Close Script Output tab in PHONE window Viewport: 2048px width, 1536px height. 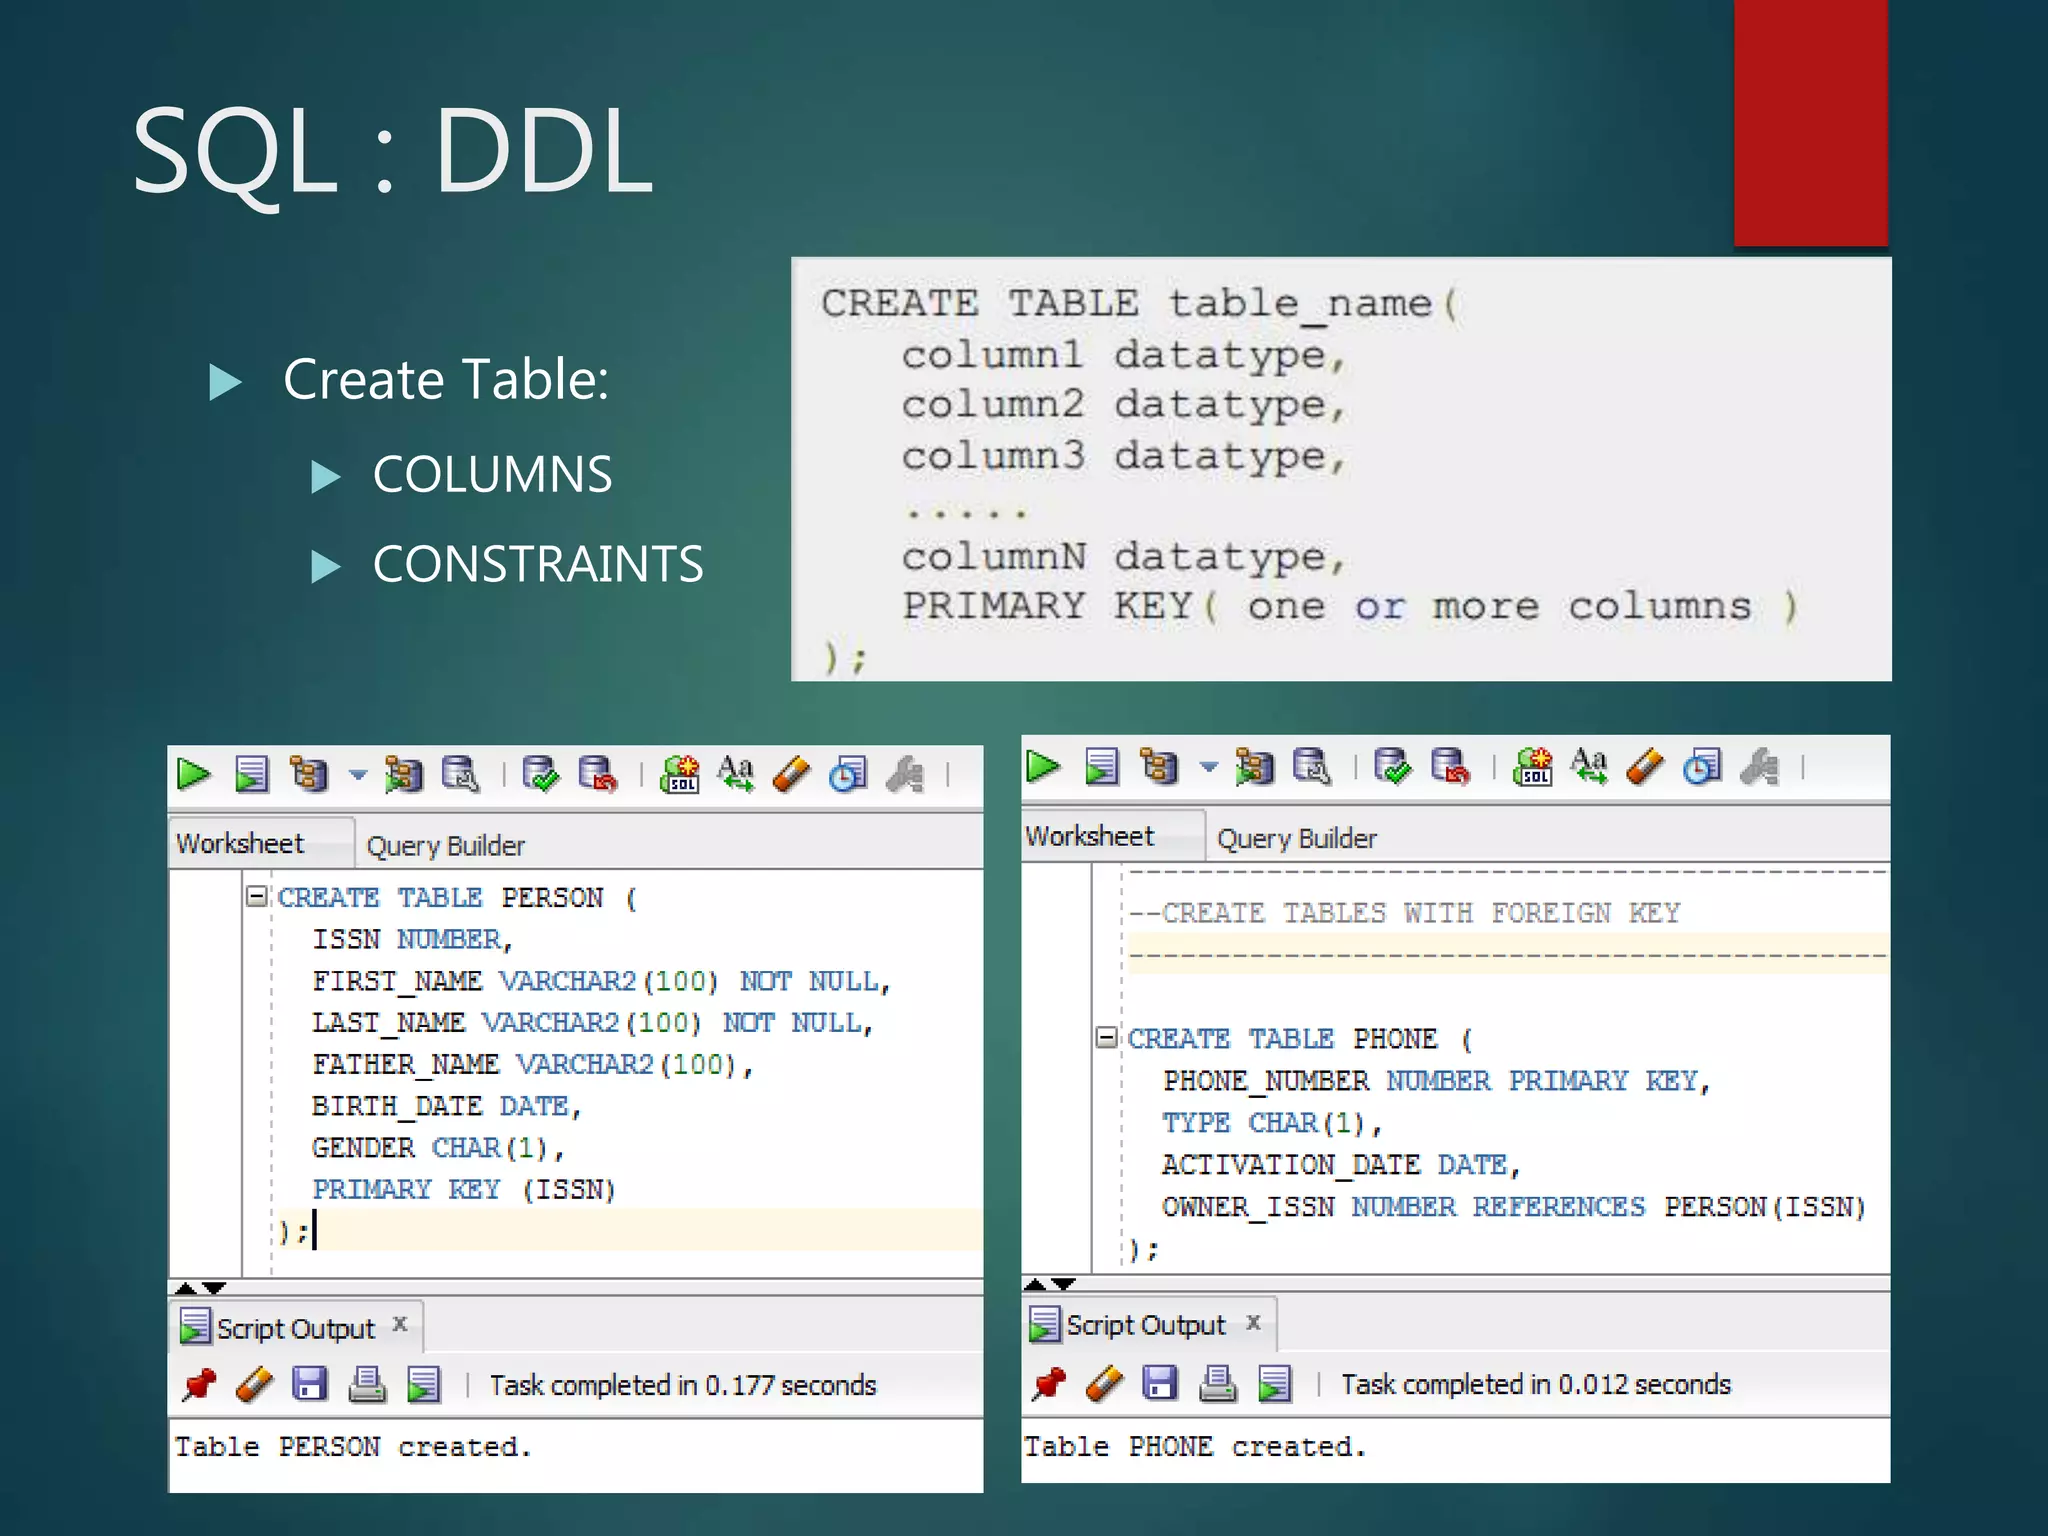(1253, 1323)
